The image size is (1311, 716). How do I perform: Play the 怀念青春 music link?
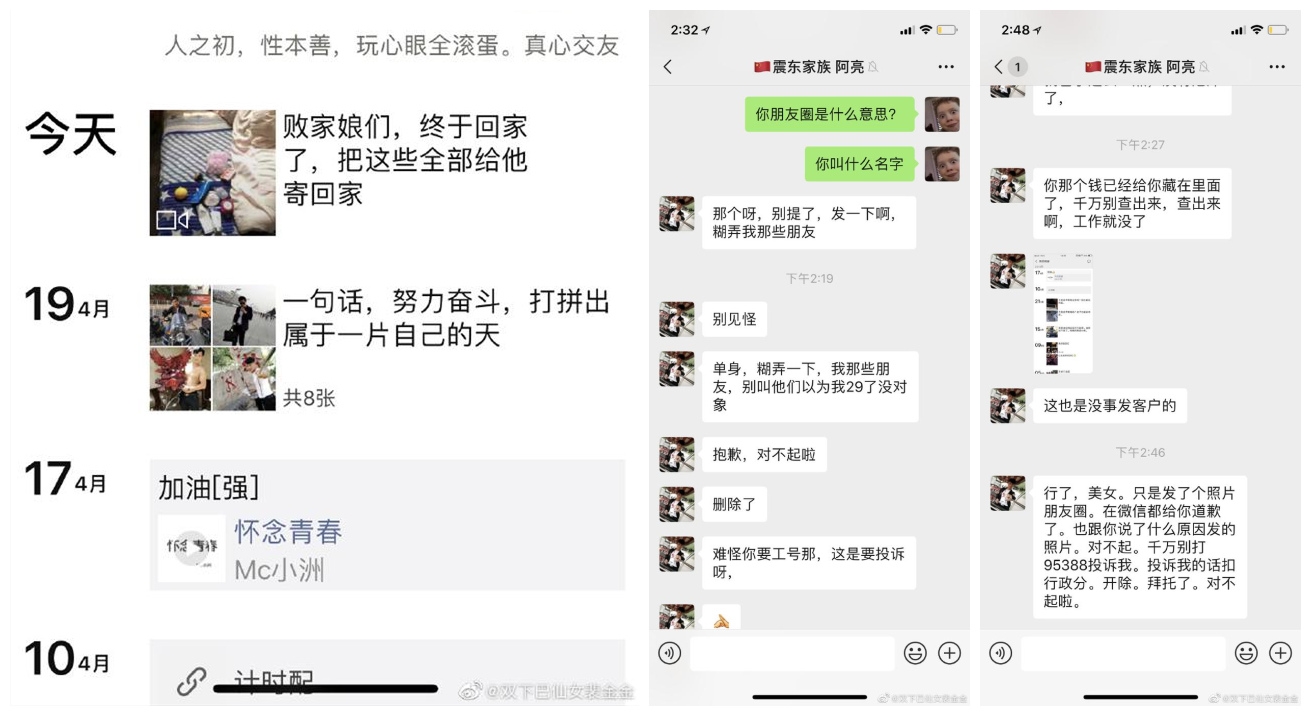coord(191,548)
